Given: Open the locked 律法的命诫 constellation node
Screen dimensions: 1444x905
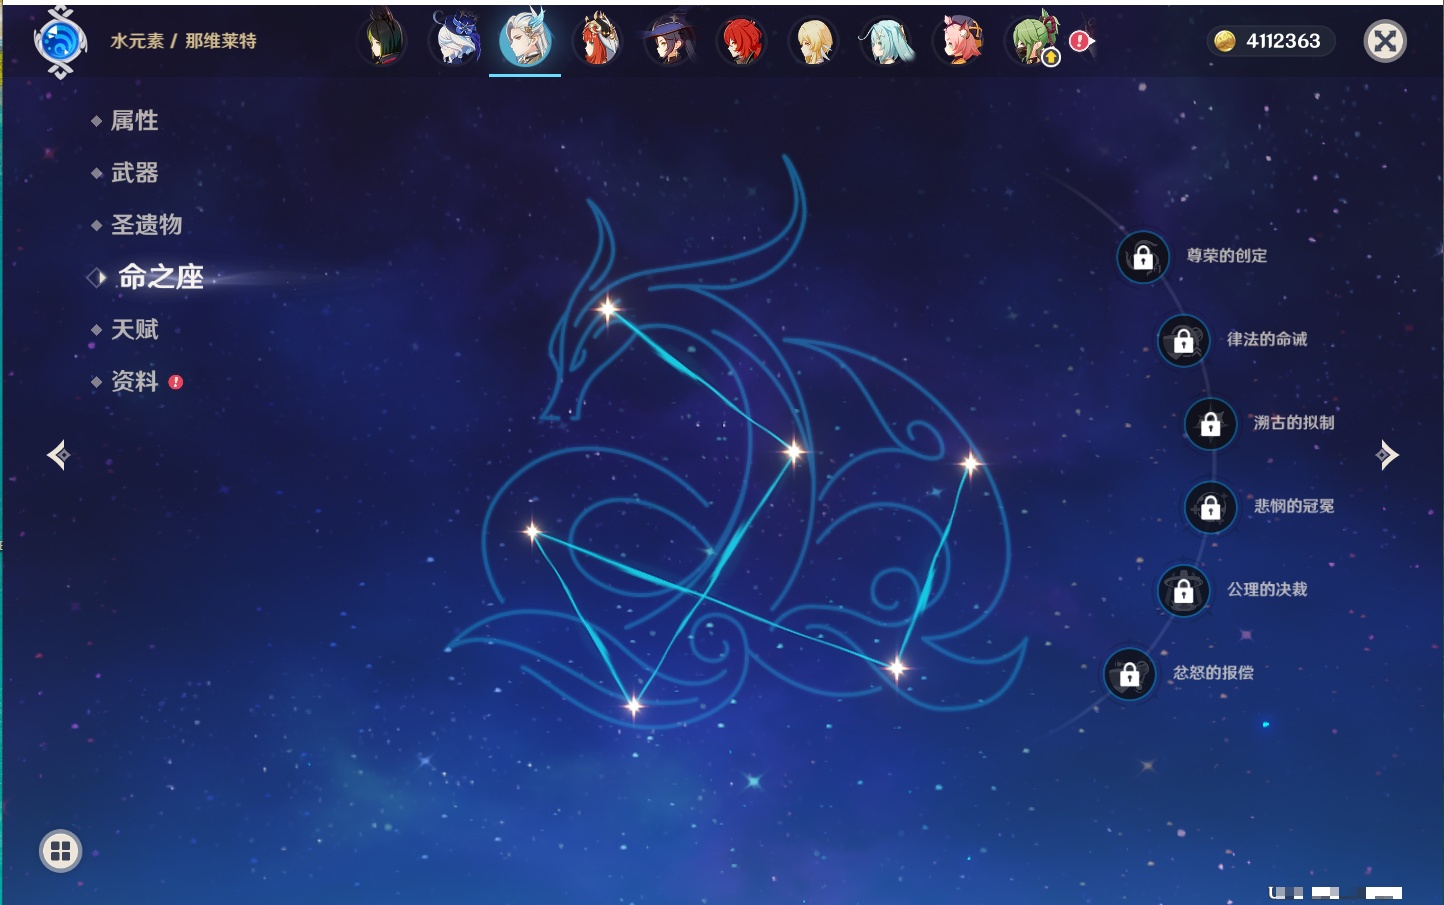Looking at the screenshot, I should coord(1184,341).
